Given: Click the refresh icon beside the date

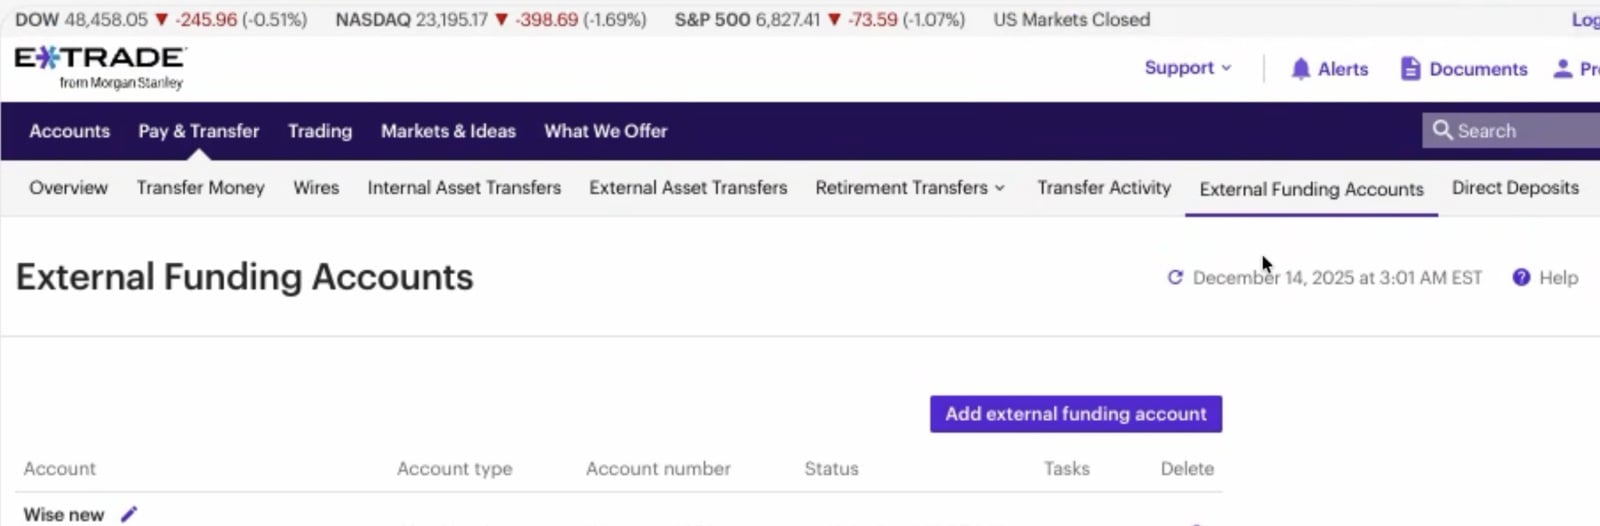Looking at the screenshot, I should pyautogui.click(x=1175, y=278).
